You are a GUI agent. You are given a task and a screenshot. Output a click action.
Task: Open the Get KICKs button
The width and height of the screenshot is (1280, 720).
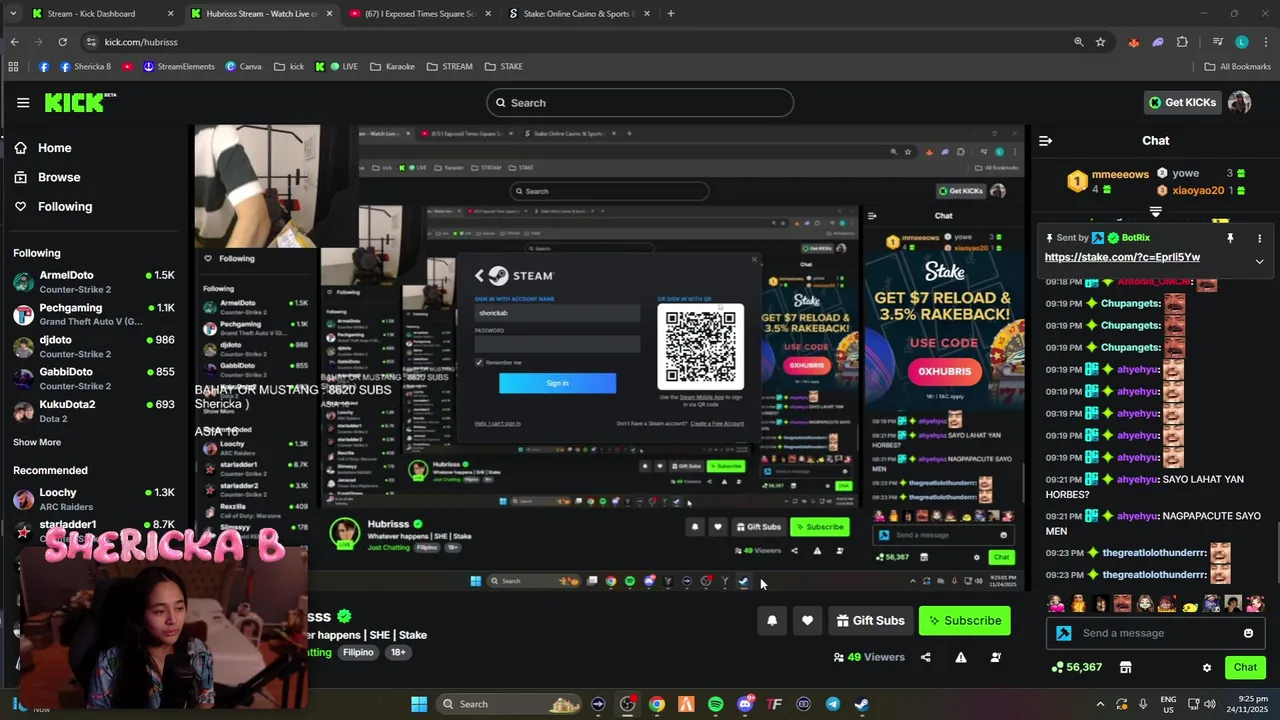[1182, 102]
